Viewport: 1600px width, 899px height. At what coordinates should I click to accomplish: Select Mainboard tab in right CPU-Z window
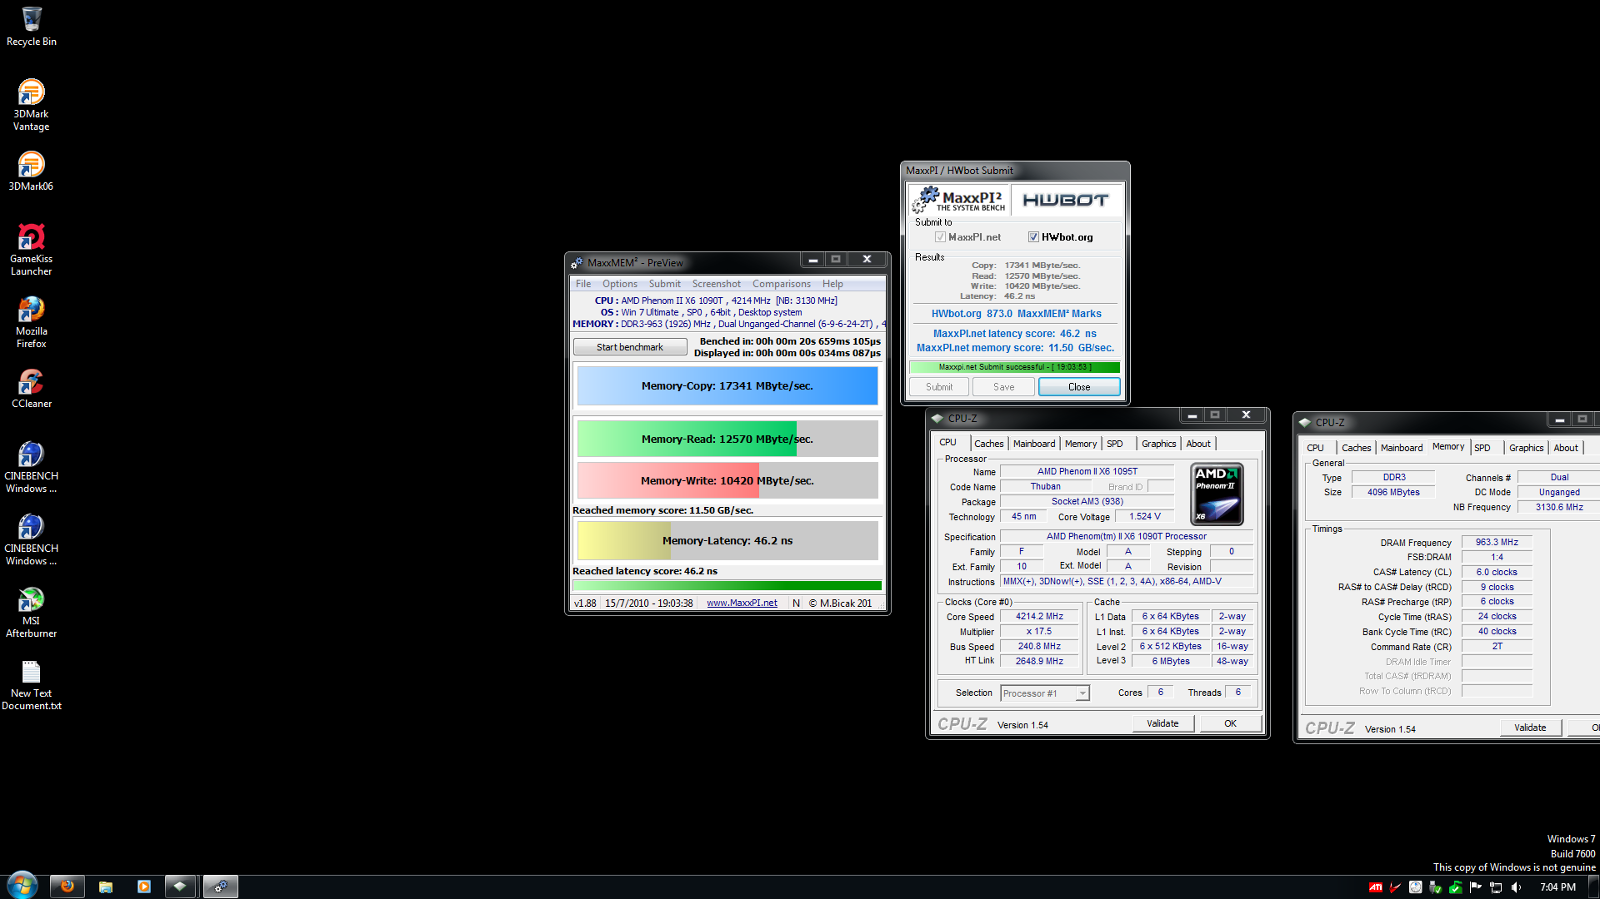[1402, 448]
